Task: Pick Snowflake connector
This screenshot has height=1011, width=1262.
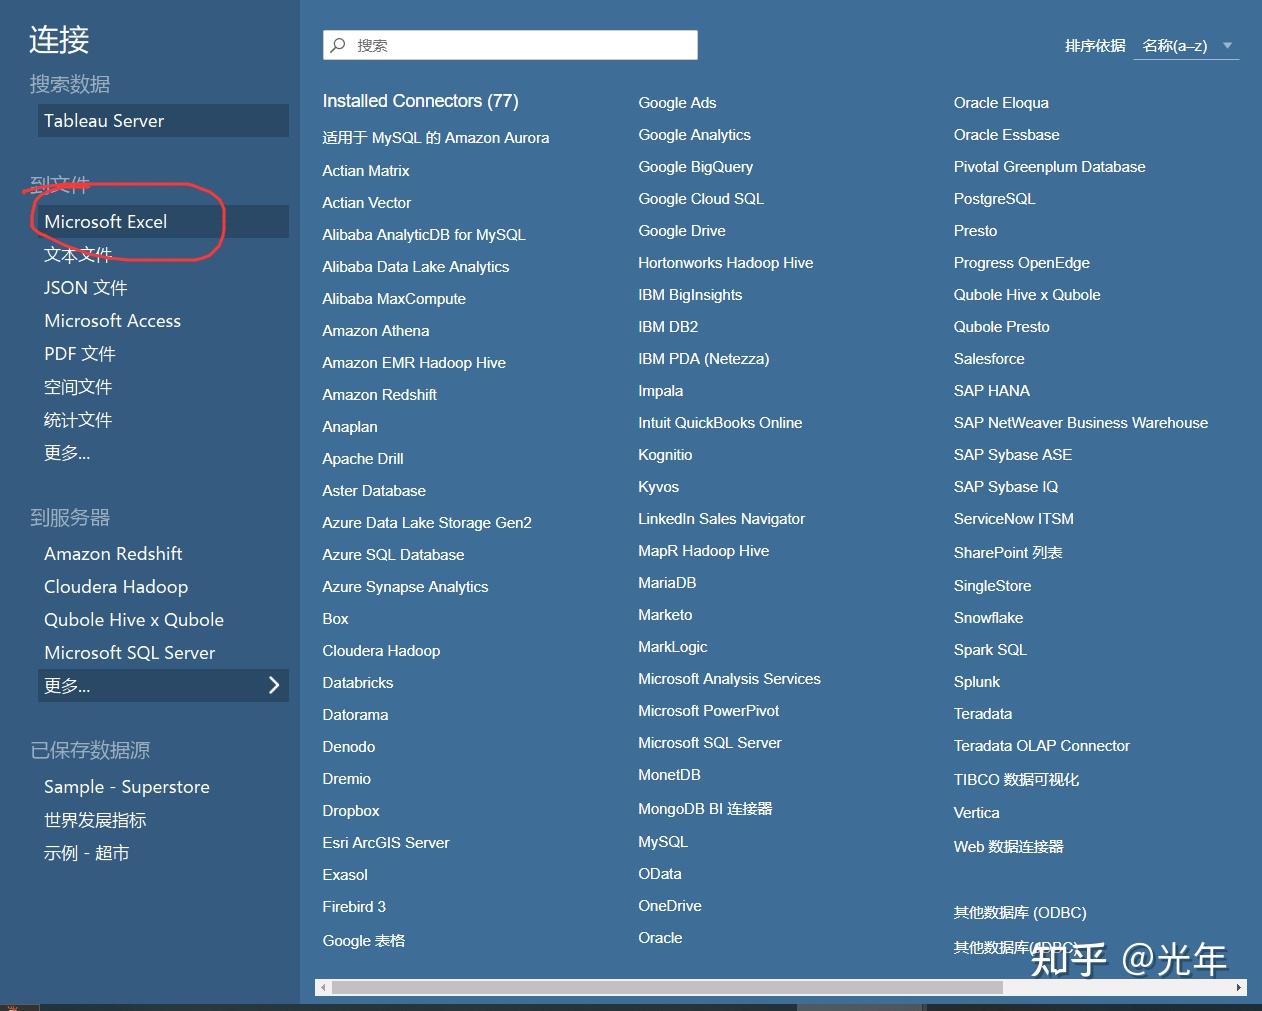Action: point(988,618)
